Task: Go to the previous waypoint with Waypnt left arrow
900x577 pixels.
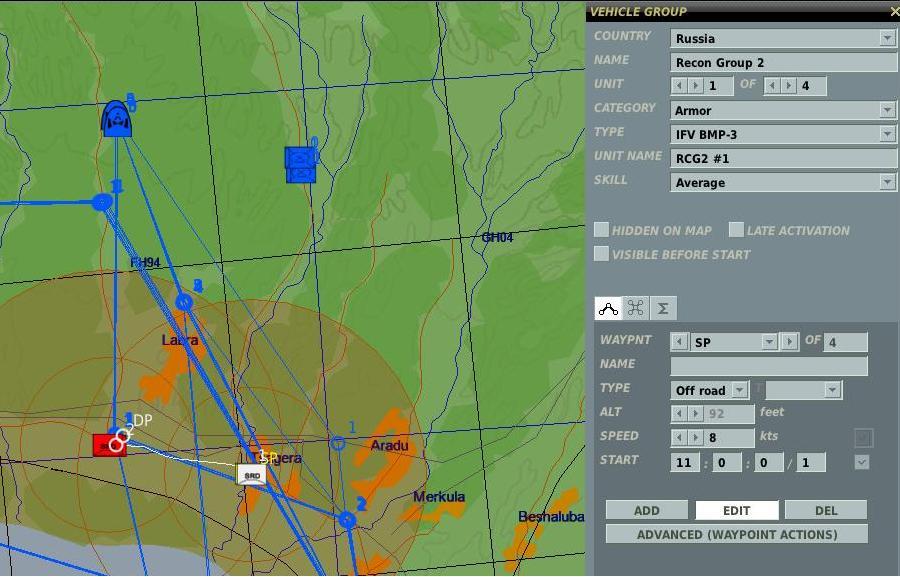Action: [679, 342]
